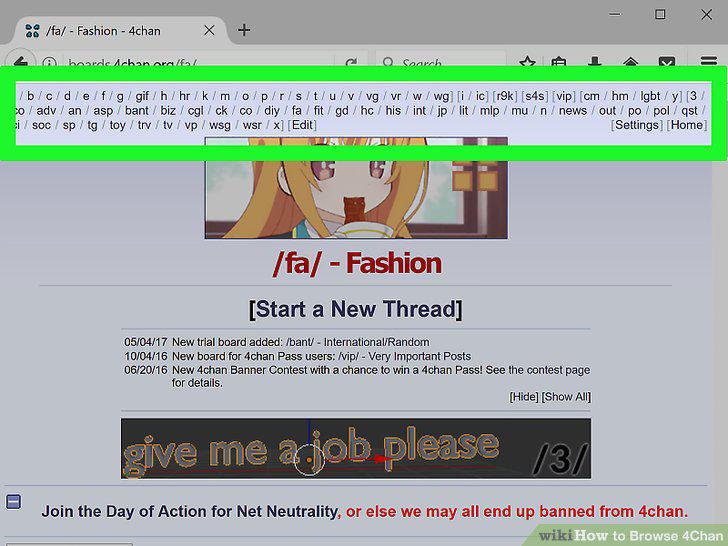Open the /bant/ board link
Image resolution: width=728 pixels, height=546 pixels.
point(136,110)
